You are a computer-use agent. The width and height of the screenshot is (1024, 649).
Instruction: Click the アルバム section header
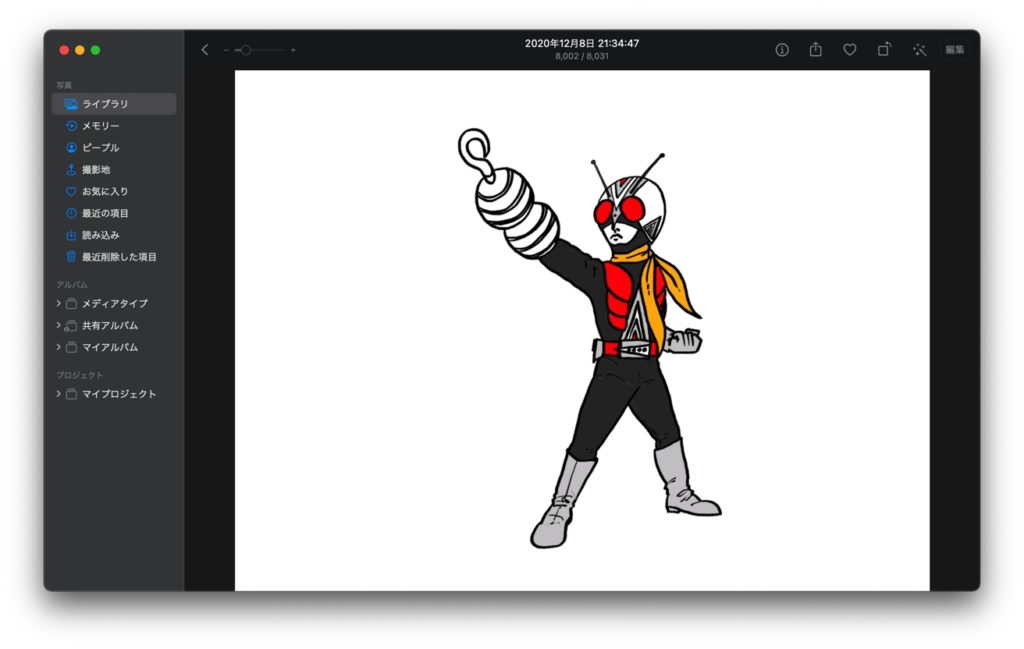[x=72, y=285]
